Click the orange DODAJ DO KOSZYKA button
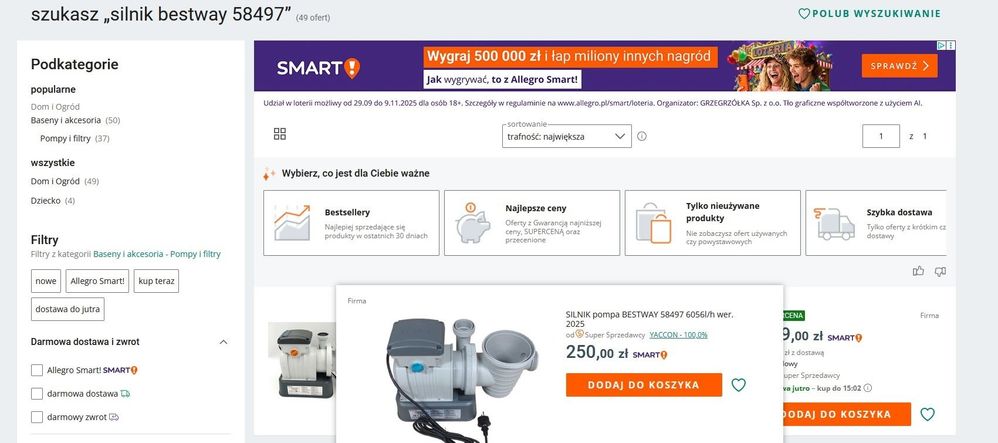 point(644,384)
